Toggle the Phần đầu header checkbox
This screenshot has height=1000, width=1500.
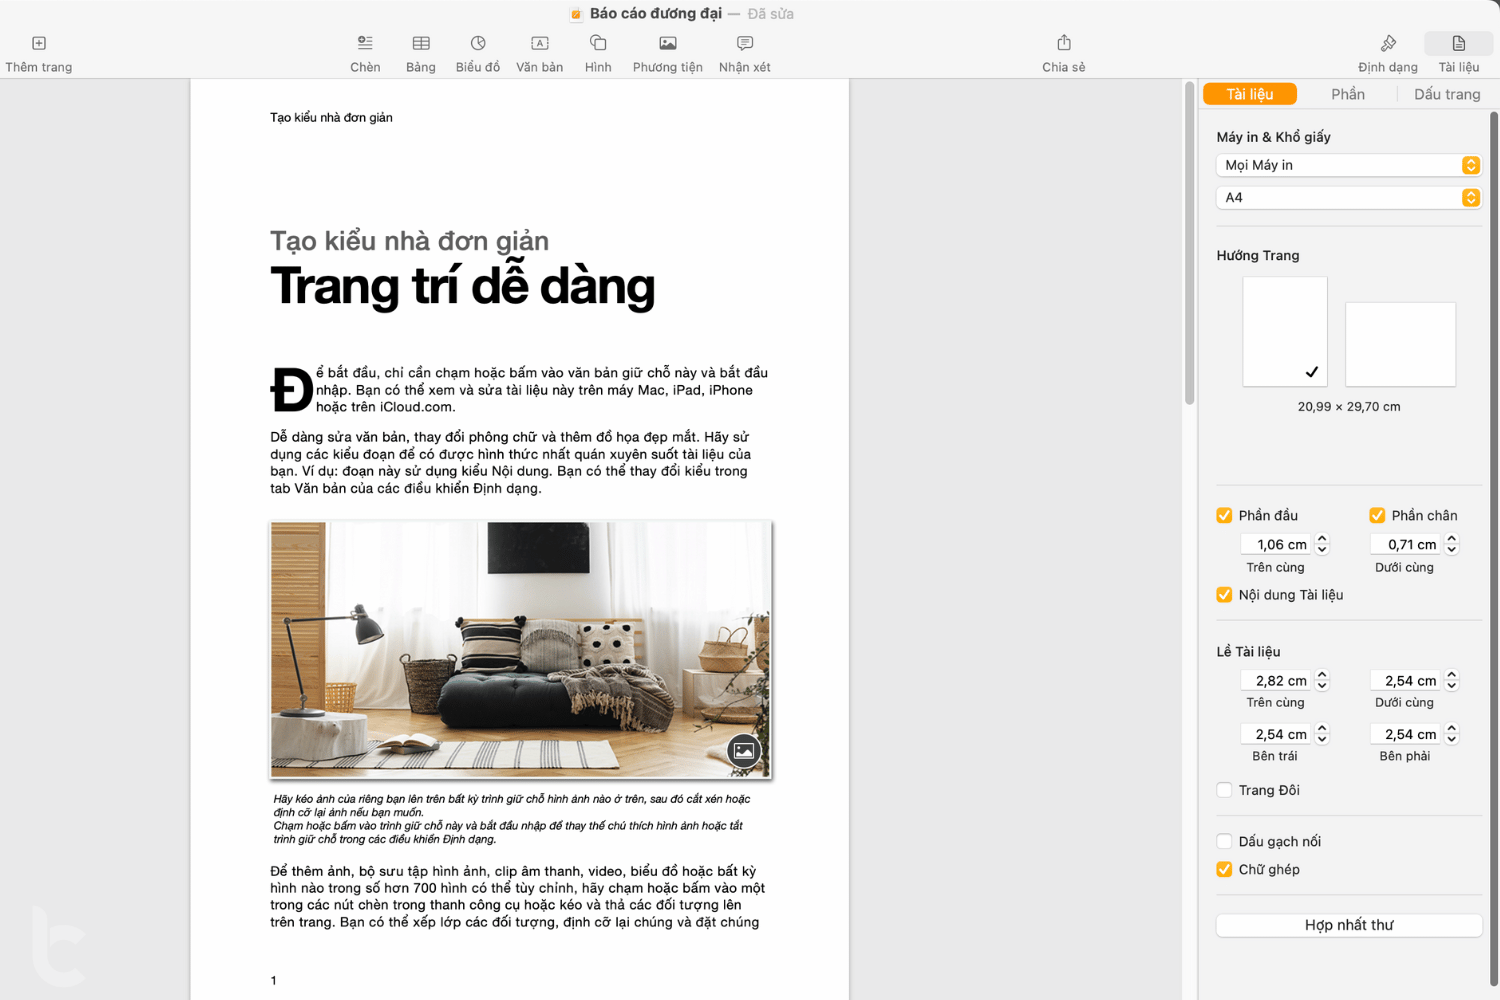pyautogui.click(x=1224, y=515)
